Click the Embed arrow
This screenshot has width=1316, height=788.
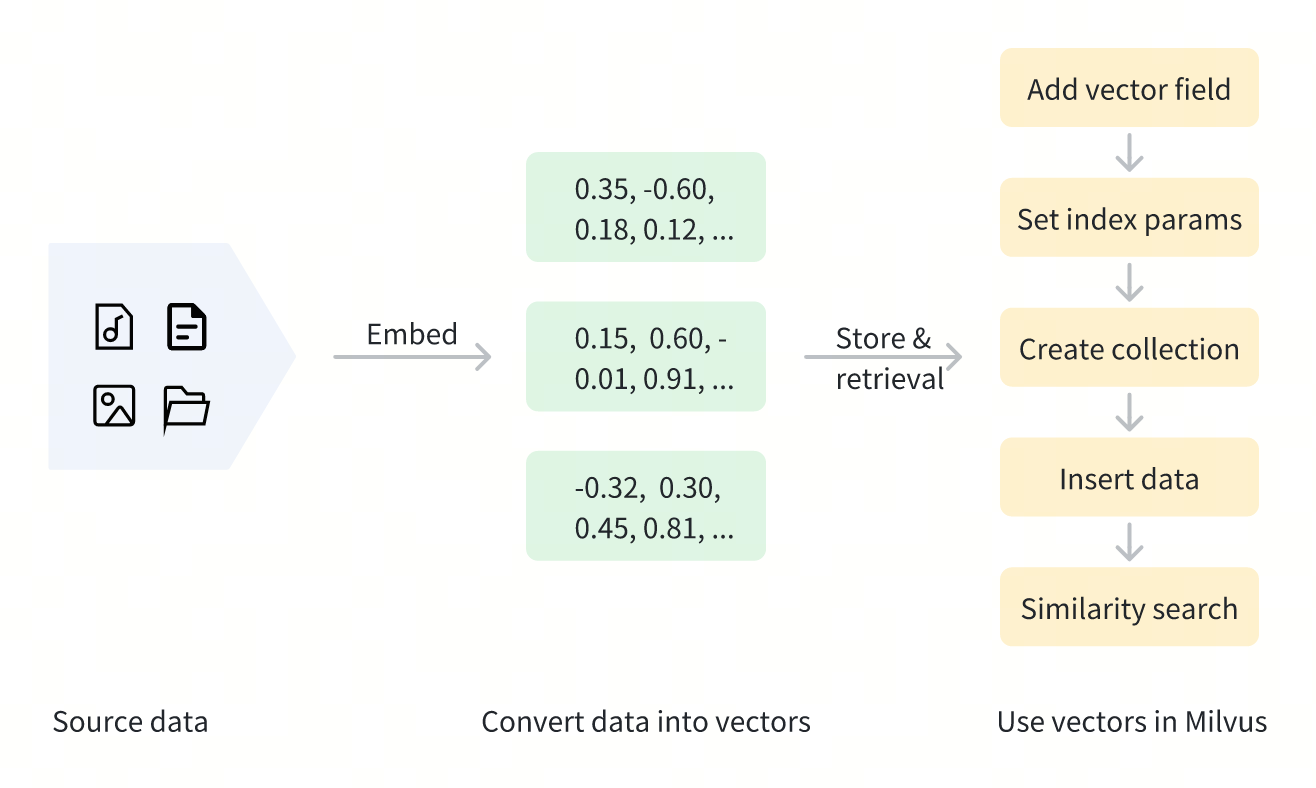(x=412, y=356)
